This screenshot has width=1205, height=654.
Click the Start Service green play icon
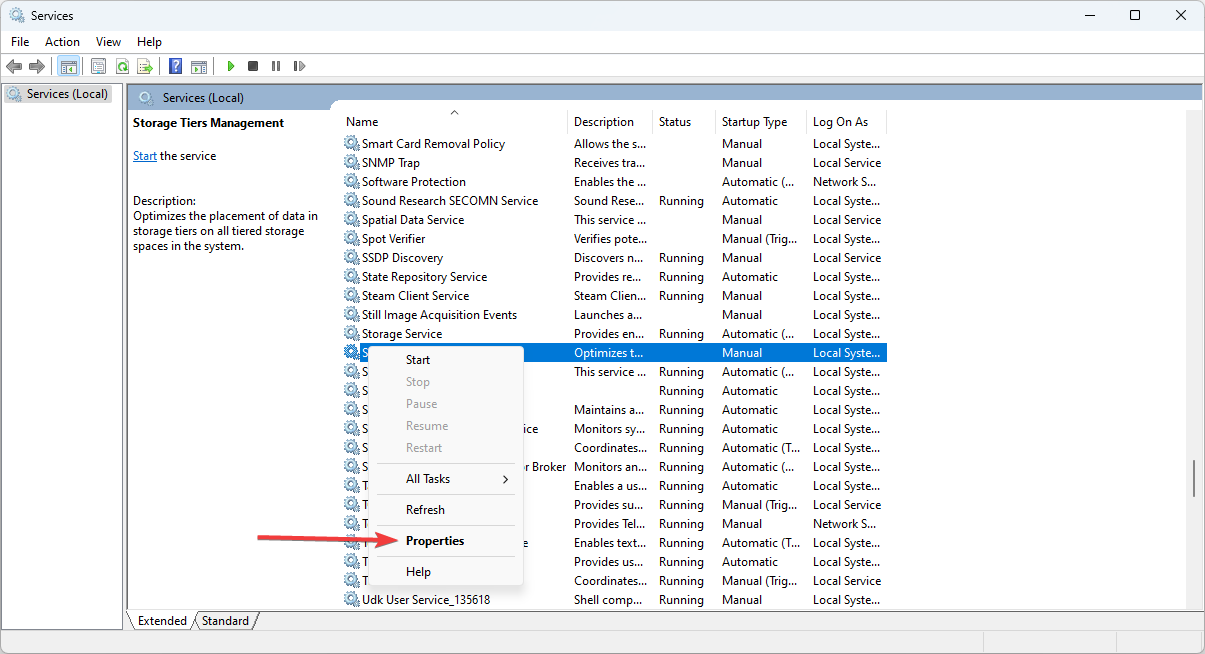click(x=230, y=66)
